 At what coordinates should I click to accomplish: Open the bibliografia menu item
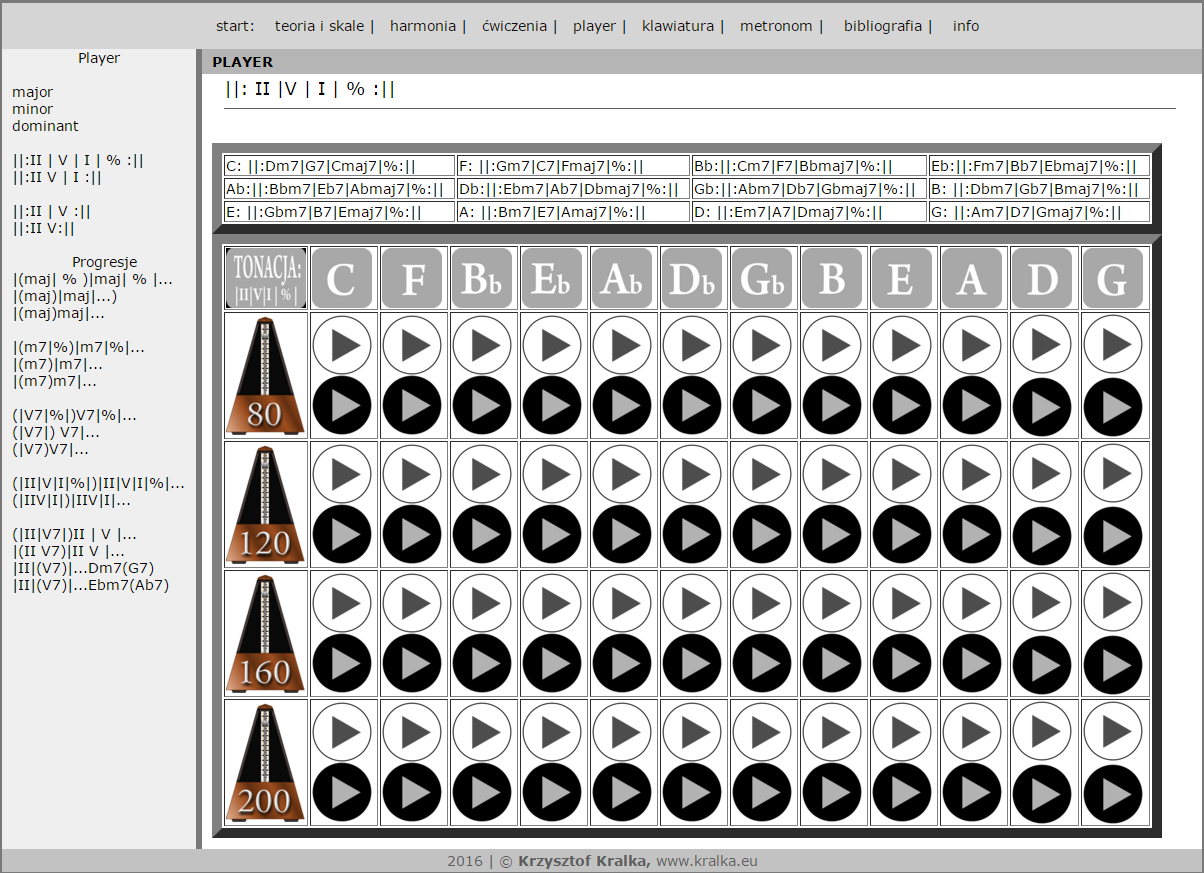click(x=883, y=26)
